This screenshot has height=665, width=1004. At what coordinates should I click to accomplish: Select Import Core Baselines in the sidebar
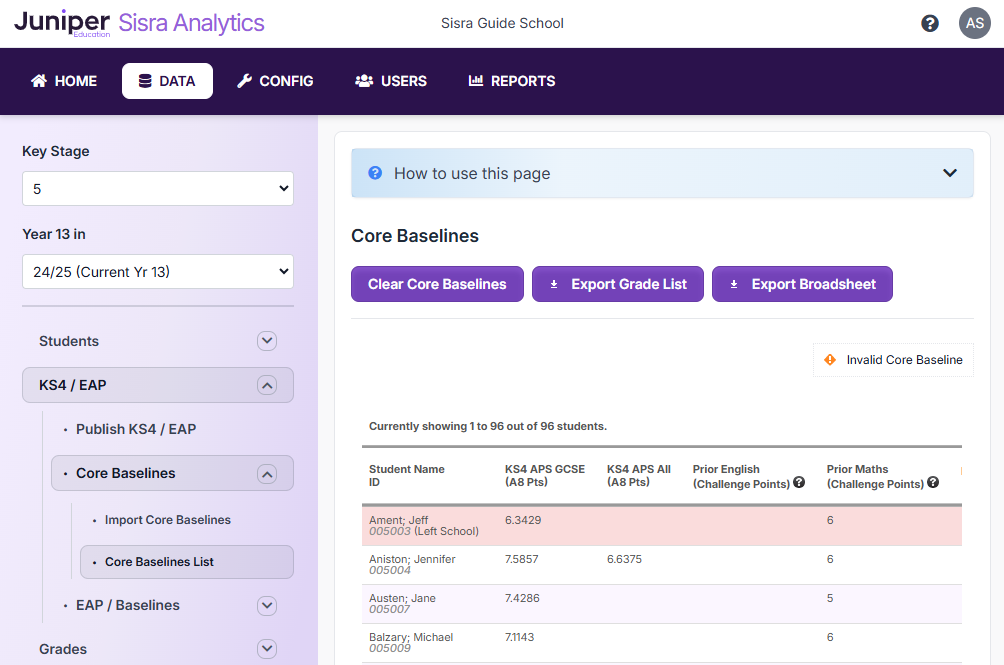coord(168,519)
